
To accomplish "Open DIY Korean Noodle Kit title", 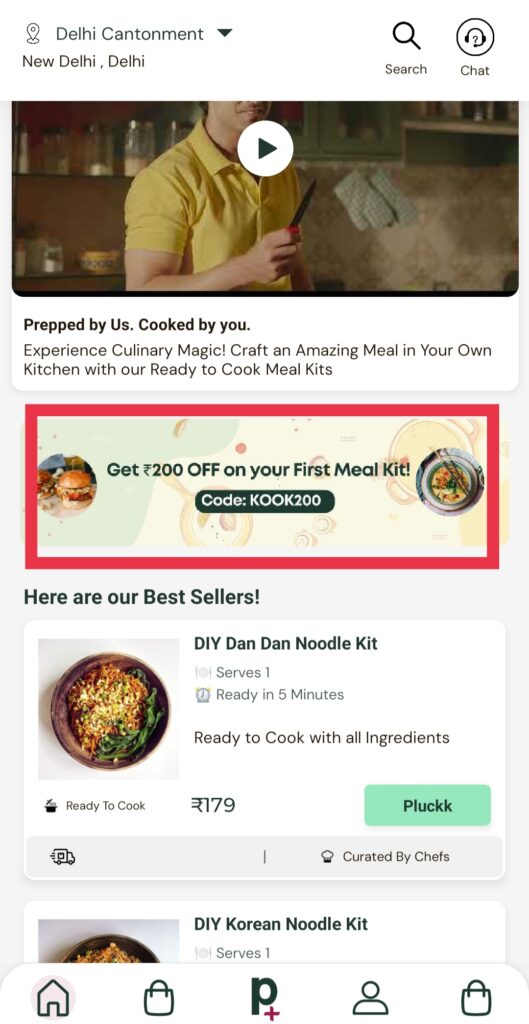I will click(281, 924).
